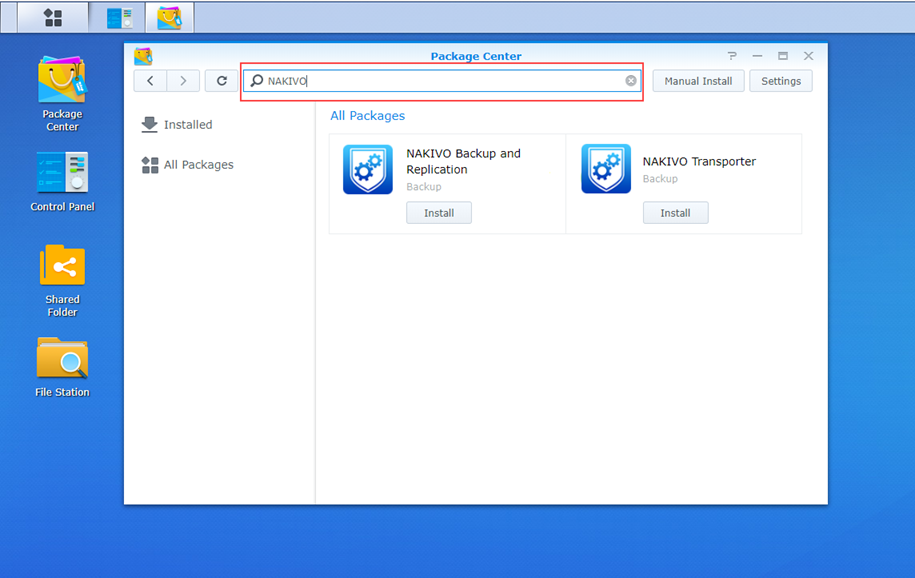
Task: Install NAKIVO Backup and Replication
Action: pos(438,213)
